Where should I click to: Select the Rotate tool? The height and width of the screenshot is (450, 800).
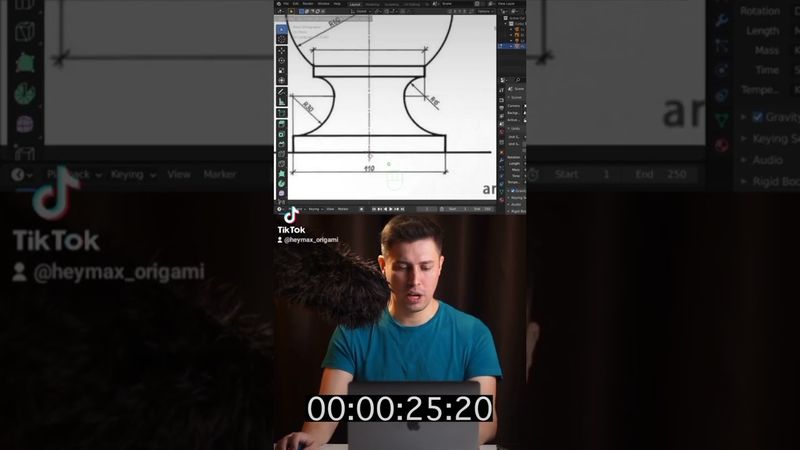[x=282, y=60]
